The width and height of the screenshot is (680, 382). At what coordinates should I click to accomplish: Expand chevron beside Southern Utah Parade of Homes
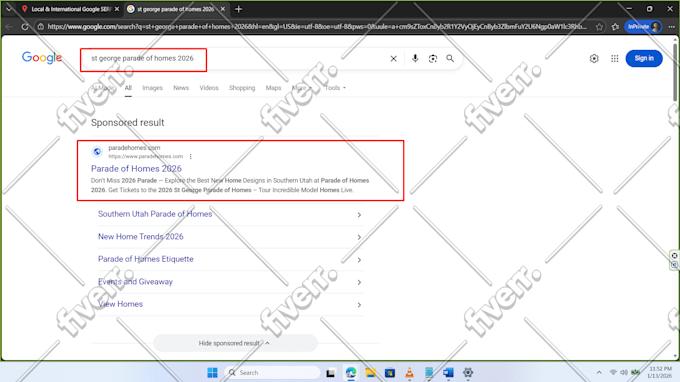coord(359,215)
